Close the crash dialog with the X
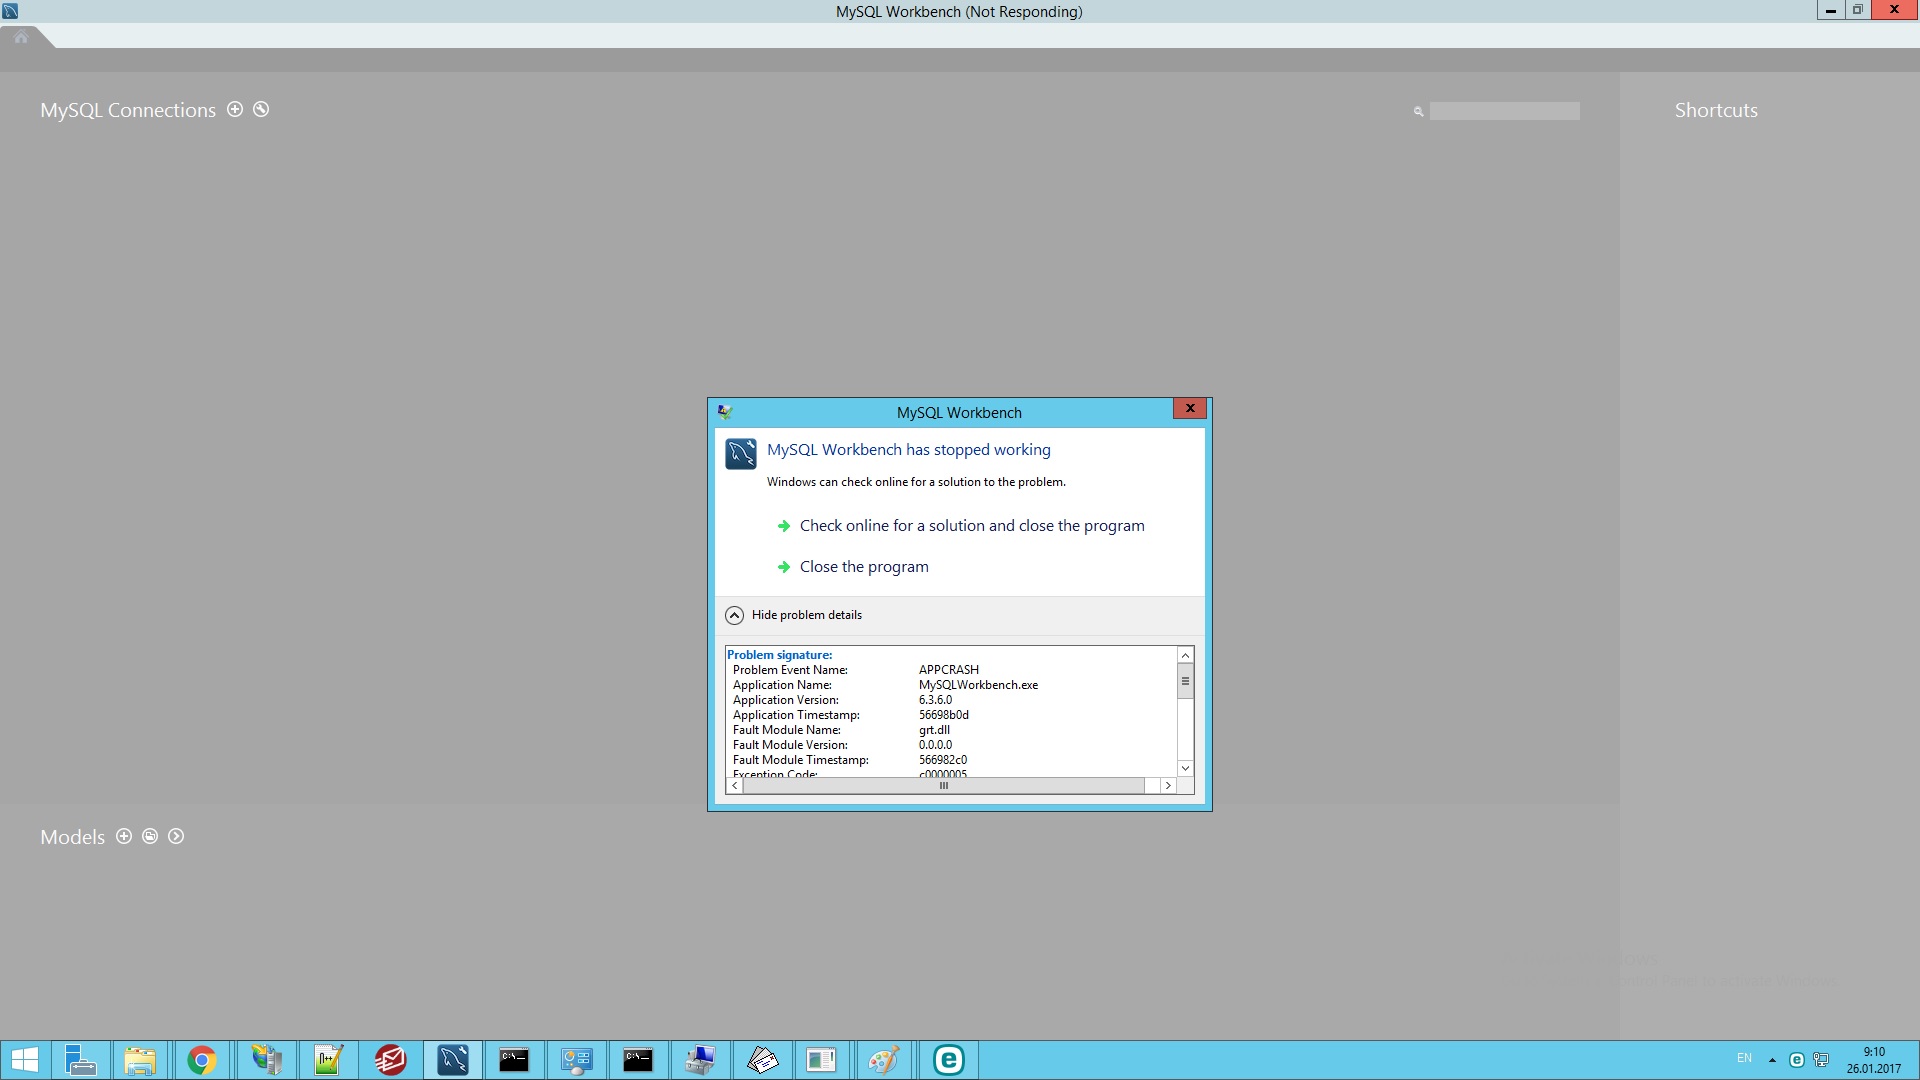This screenshot has height=1080, width=1920. pyautogui.click(x=1190, y=408)
